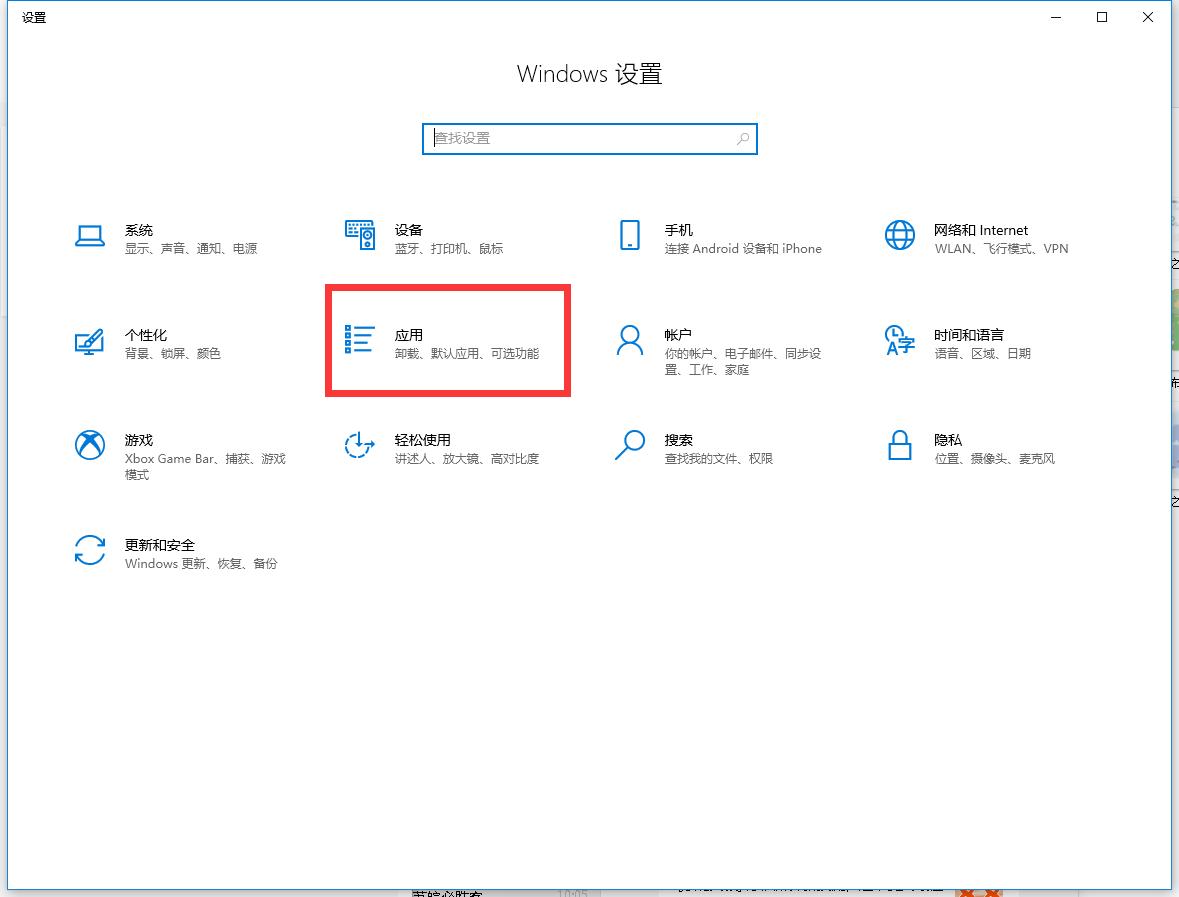Click the 设备 heading text
This screenshot has width=1179, height=897.
click(x=408, y=230)
